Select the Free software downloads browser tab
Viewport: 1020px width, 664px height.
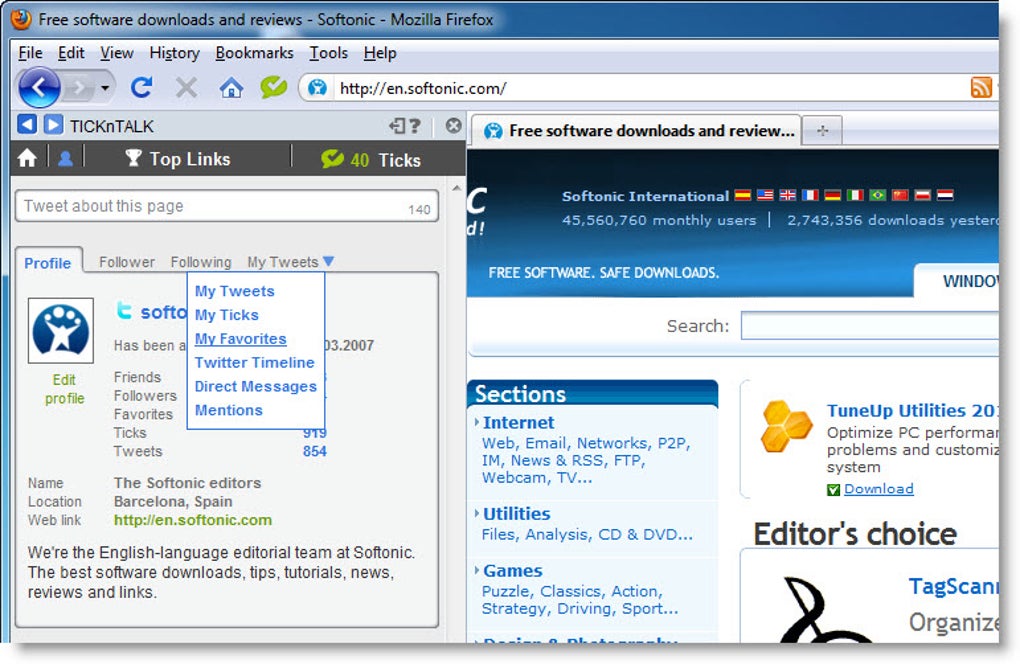coord(638,131)
